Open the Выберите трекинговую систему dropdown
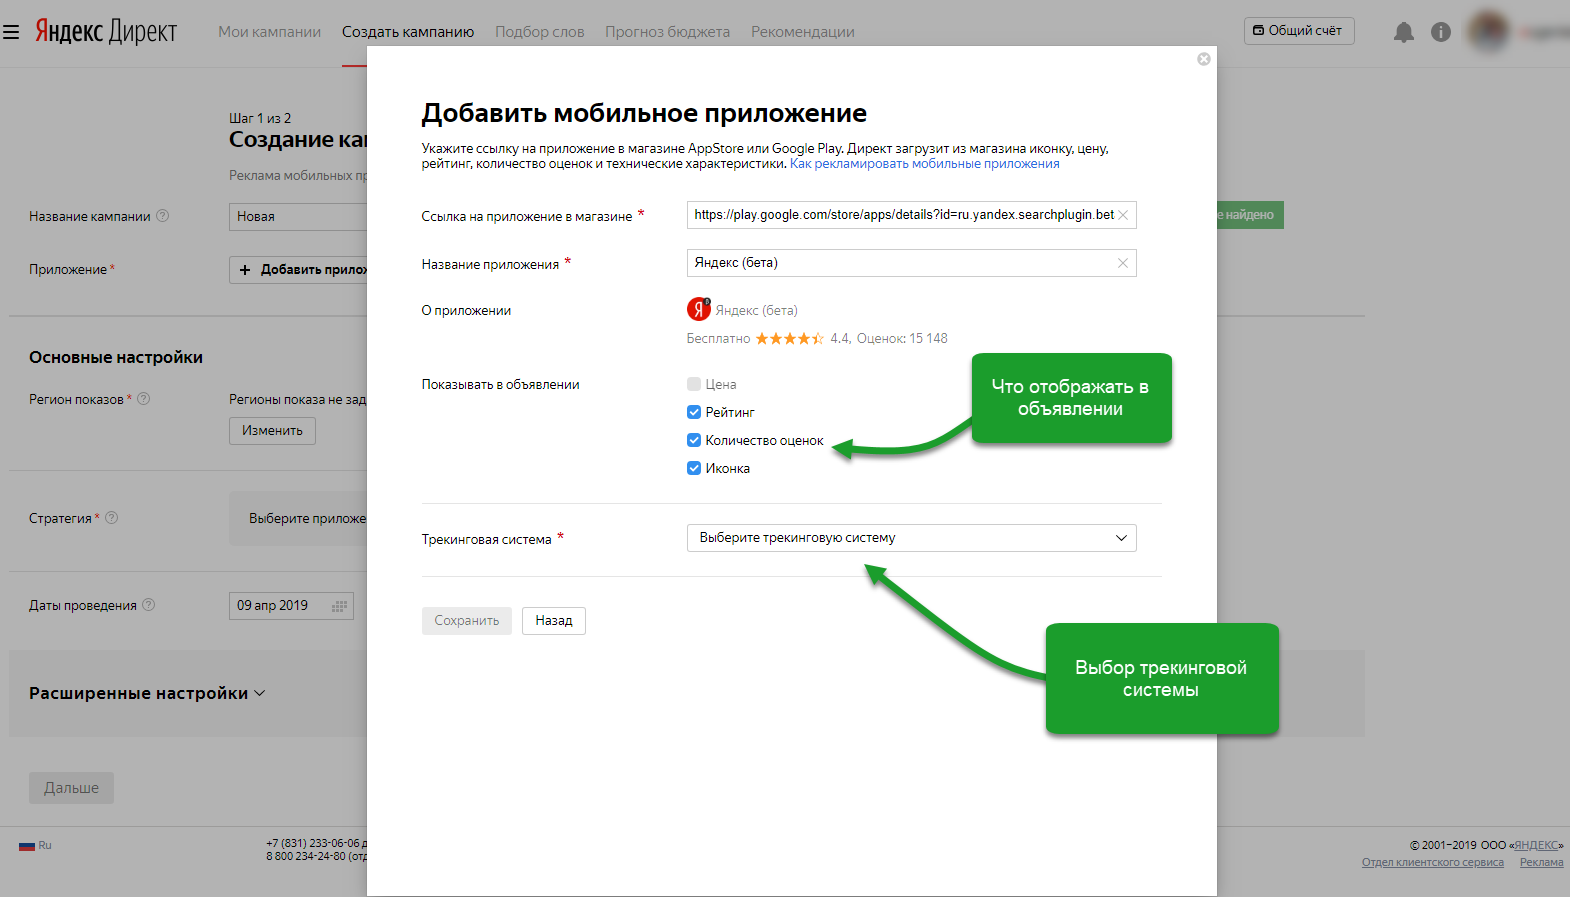The image size is (1570, 897). tap(911, 538)
